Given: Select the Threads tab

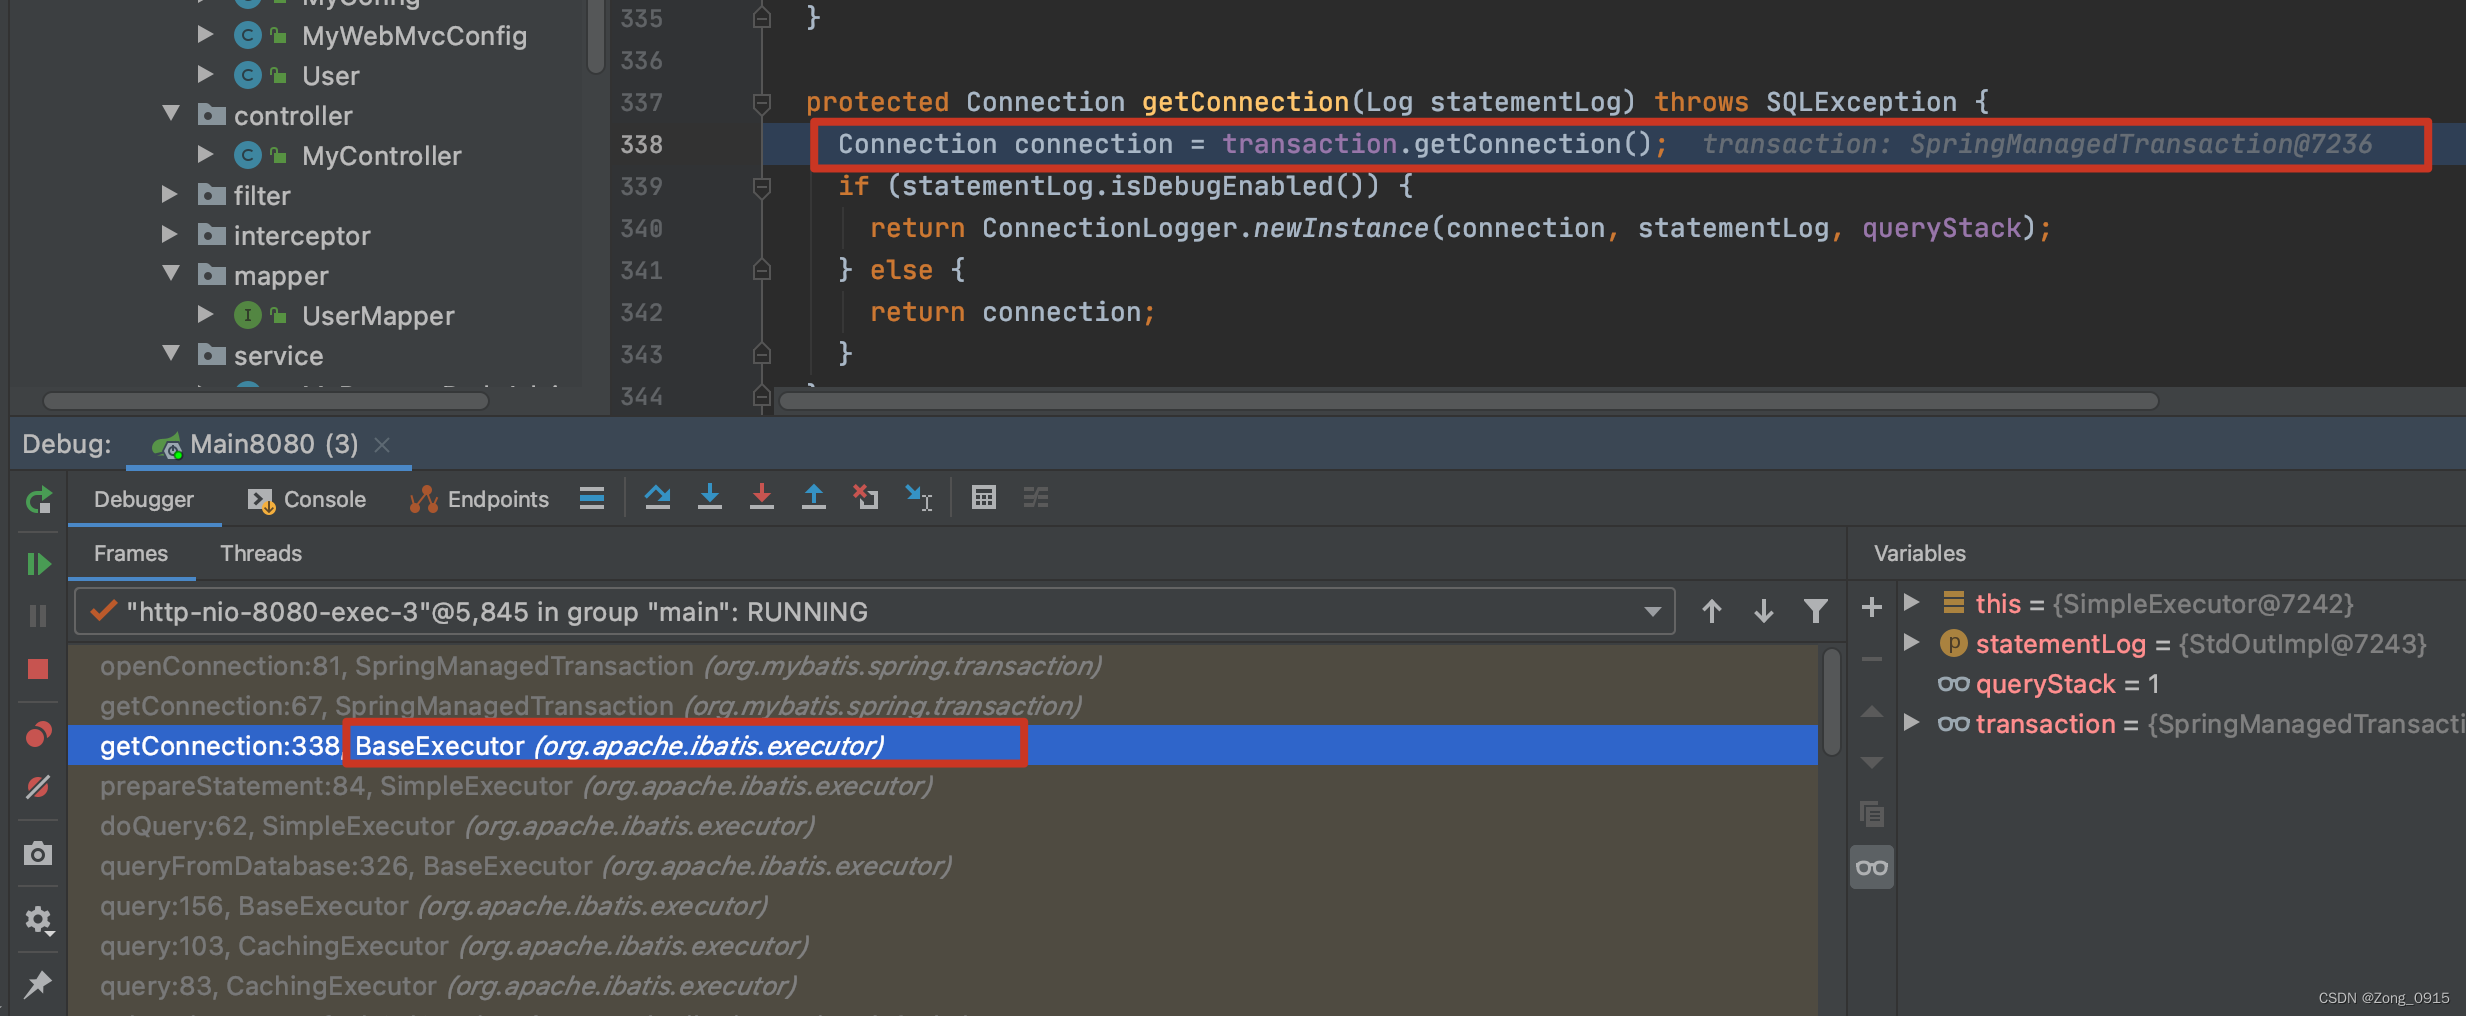Looking at the screenshot, I should click(x=261, y=553).
